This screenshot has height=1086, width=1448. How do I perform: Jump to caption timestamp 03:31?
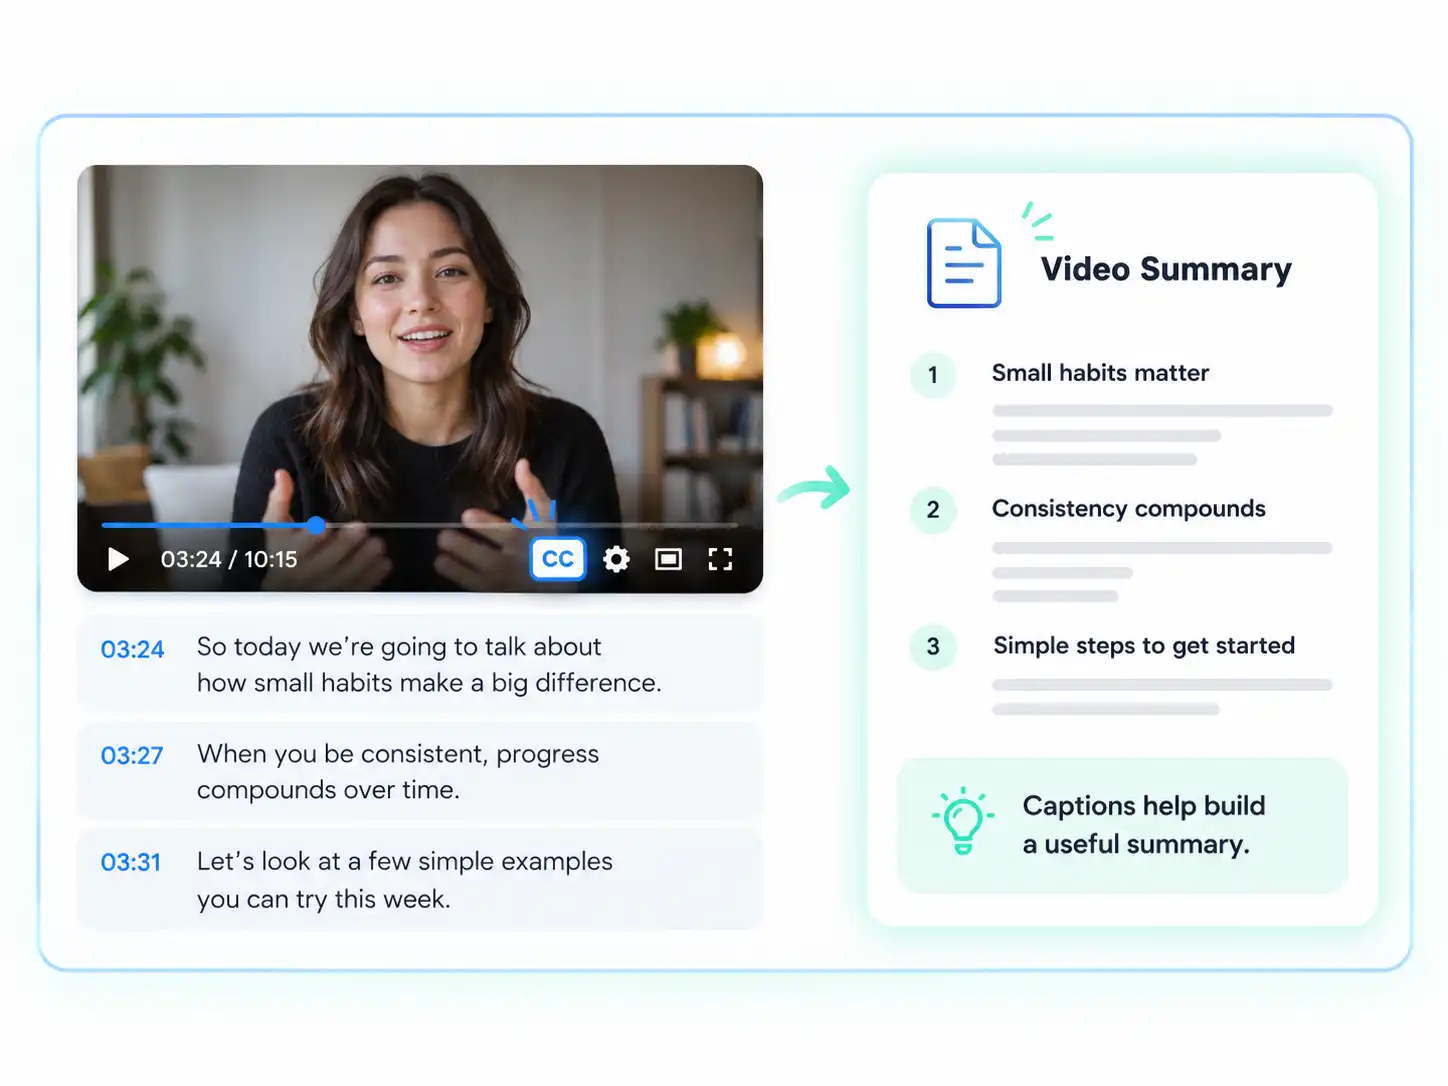(131, 862)
